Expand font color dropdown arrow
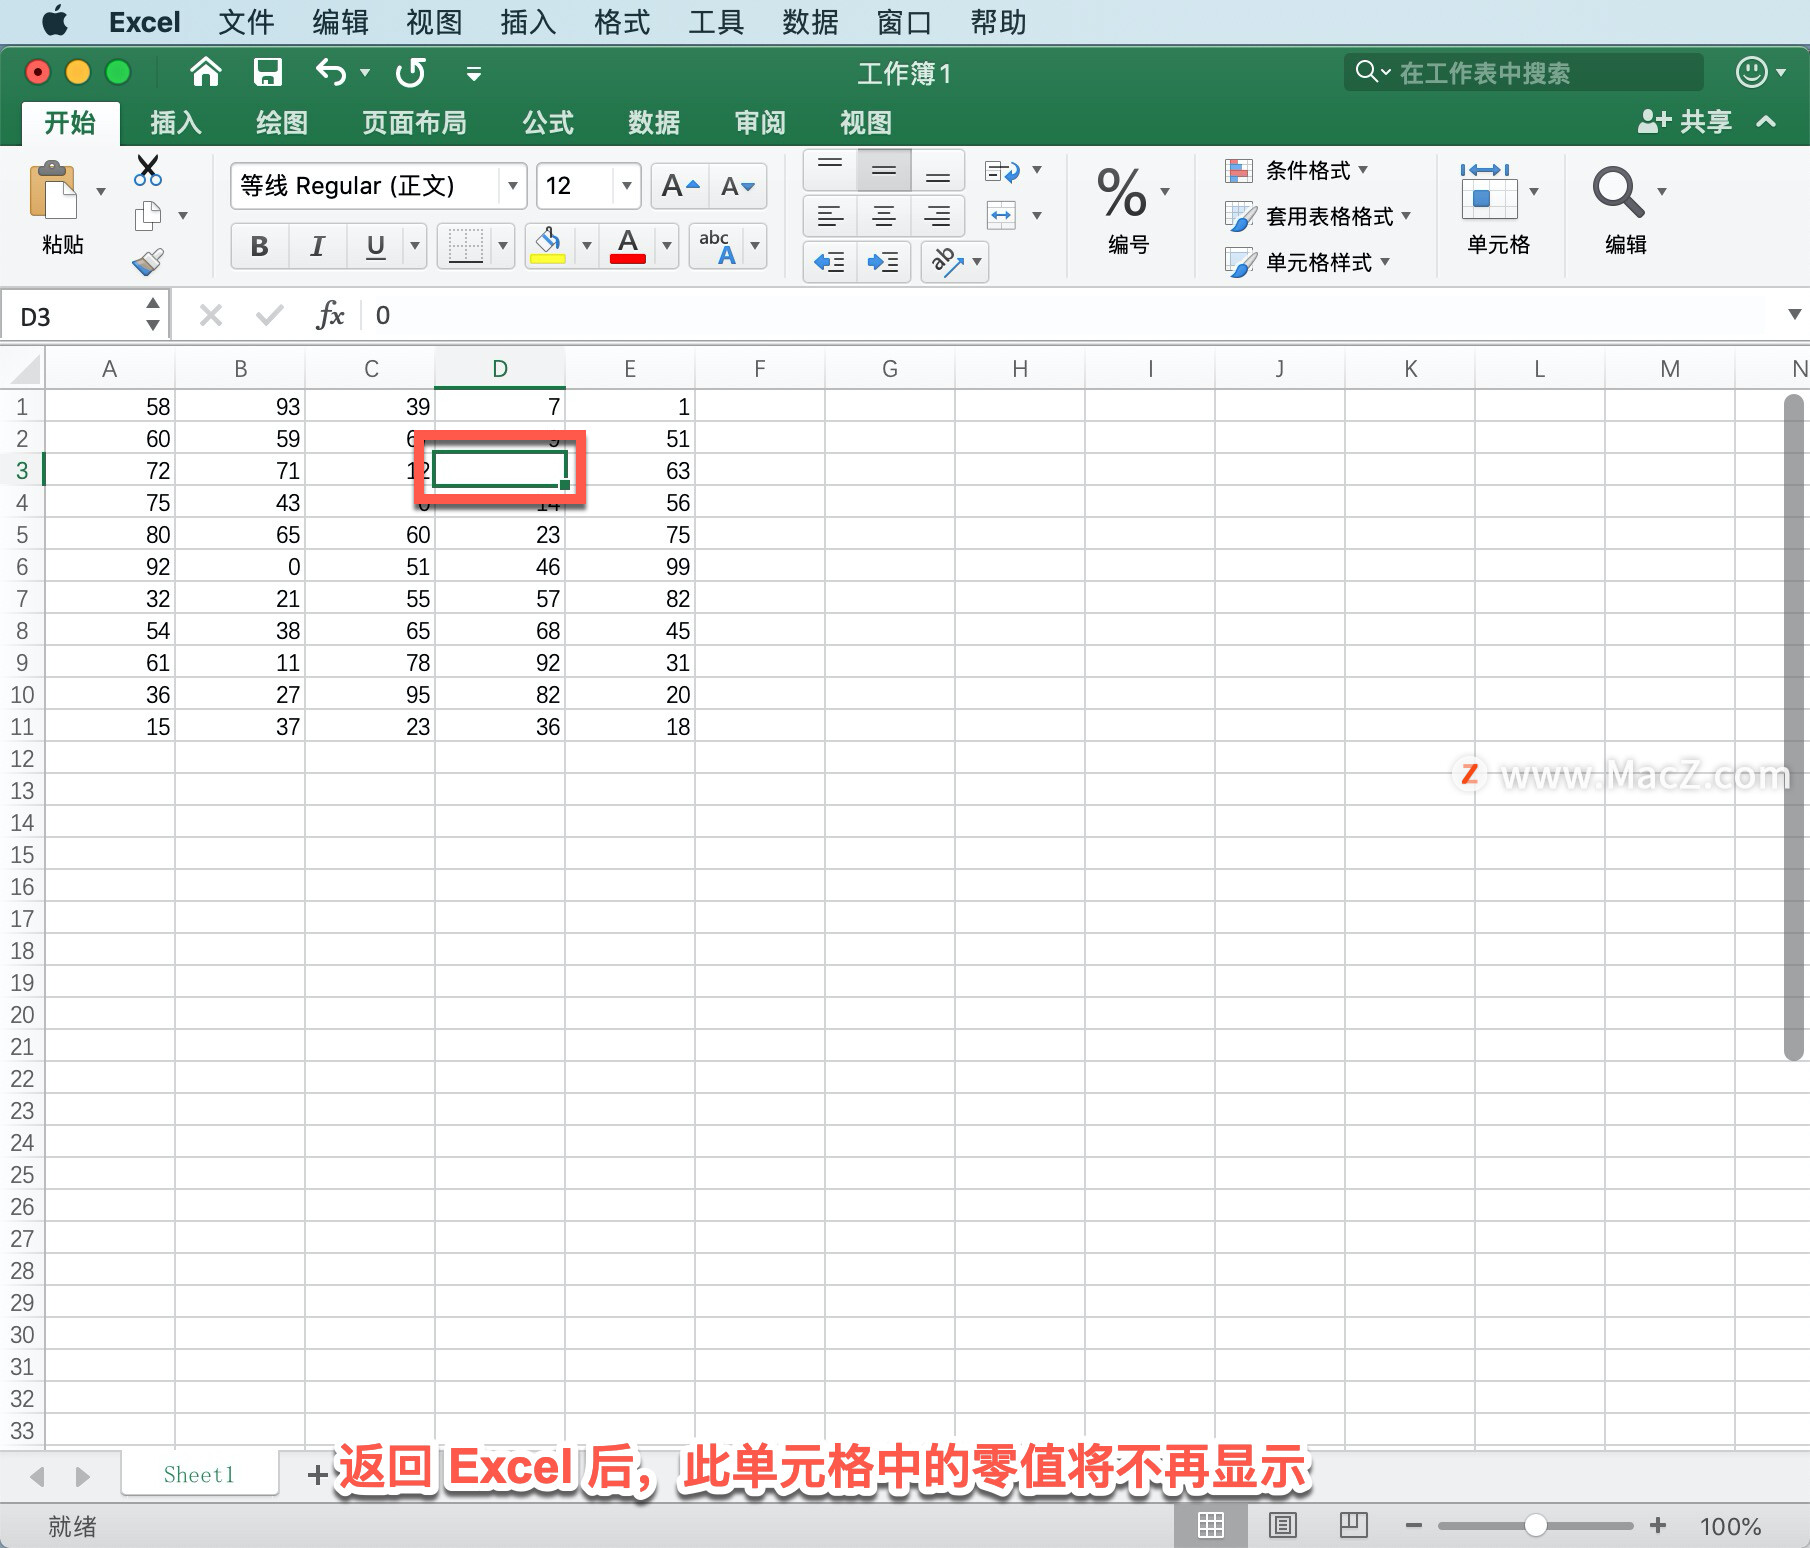 click(667, 246)
